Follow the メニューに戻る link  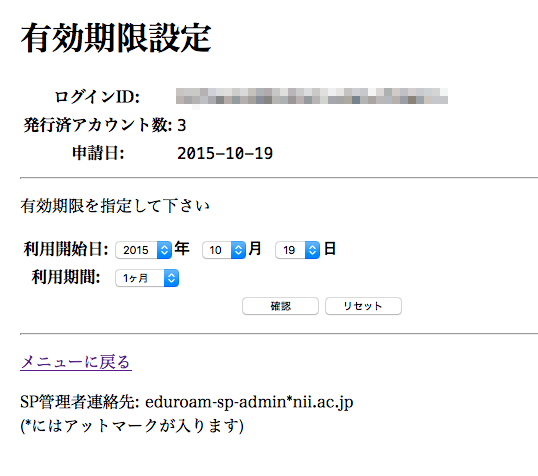point(76,362)
